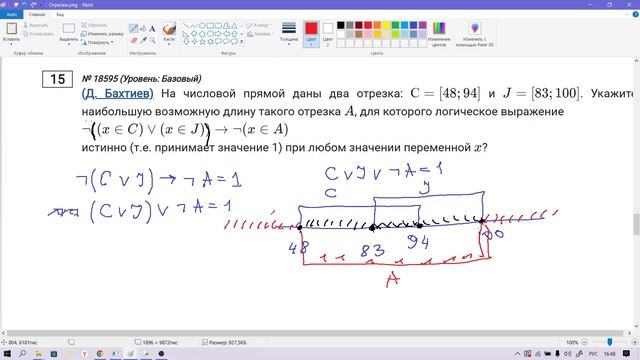Switch to the View (Вид) tab
640x360 pixels.
pos(60,14)
